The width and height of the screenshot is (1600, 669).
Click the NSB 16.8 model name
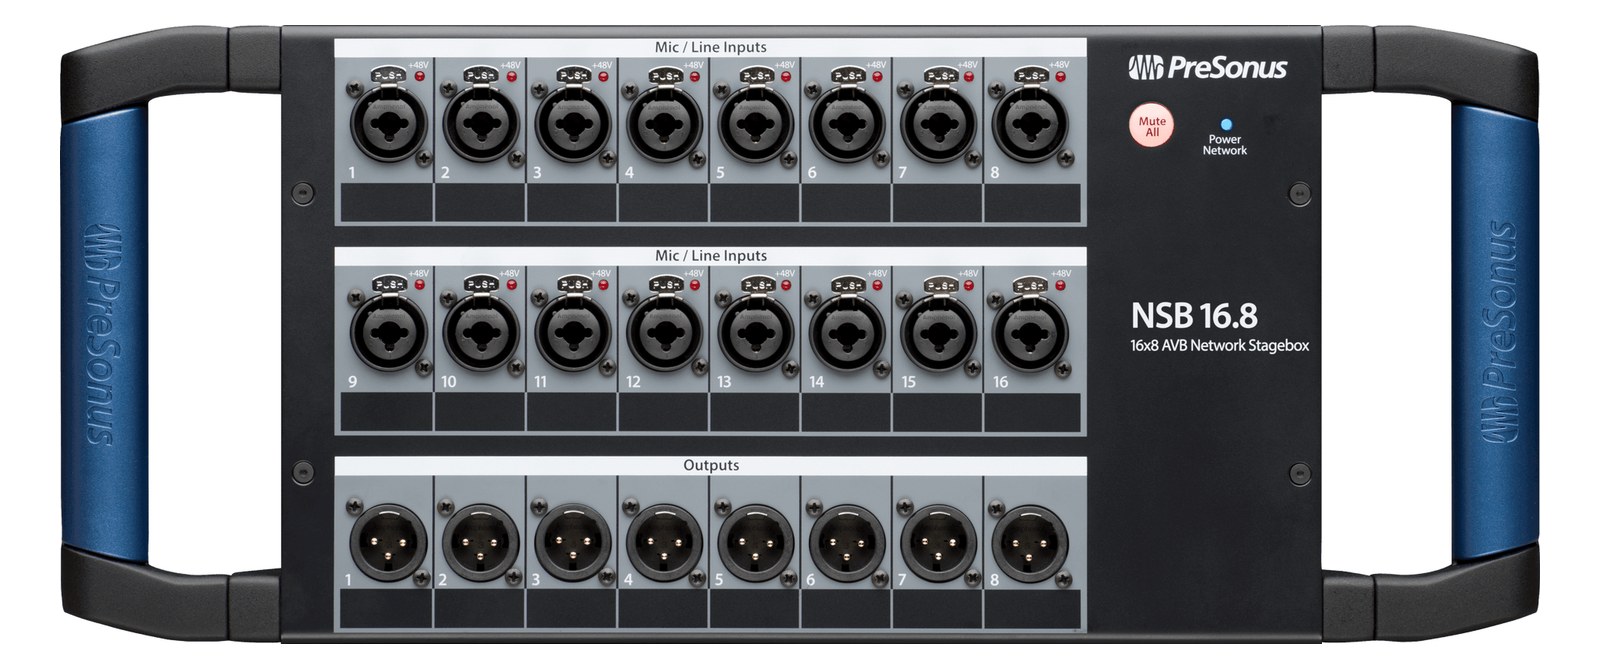tap(1194, 315)
